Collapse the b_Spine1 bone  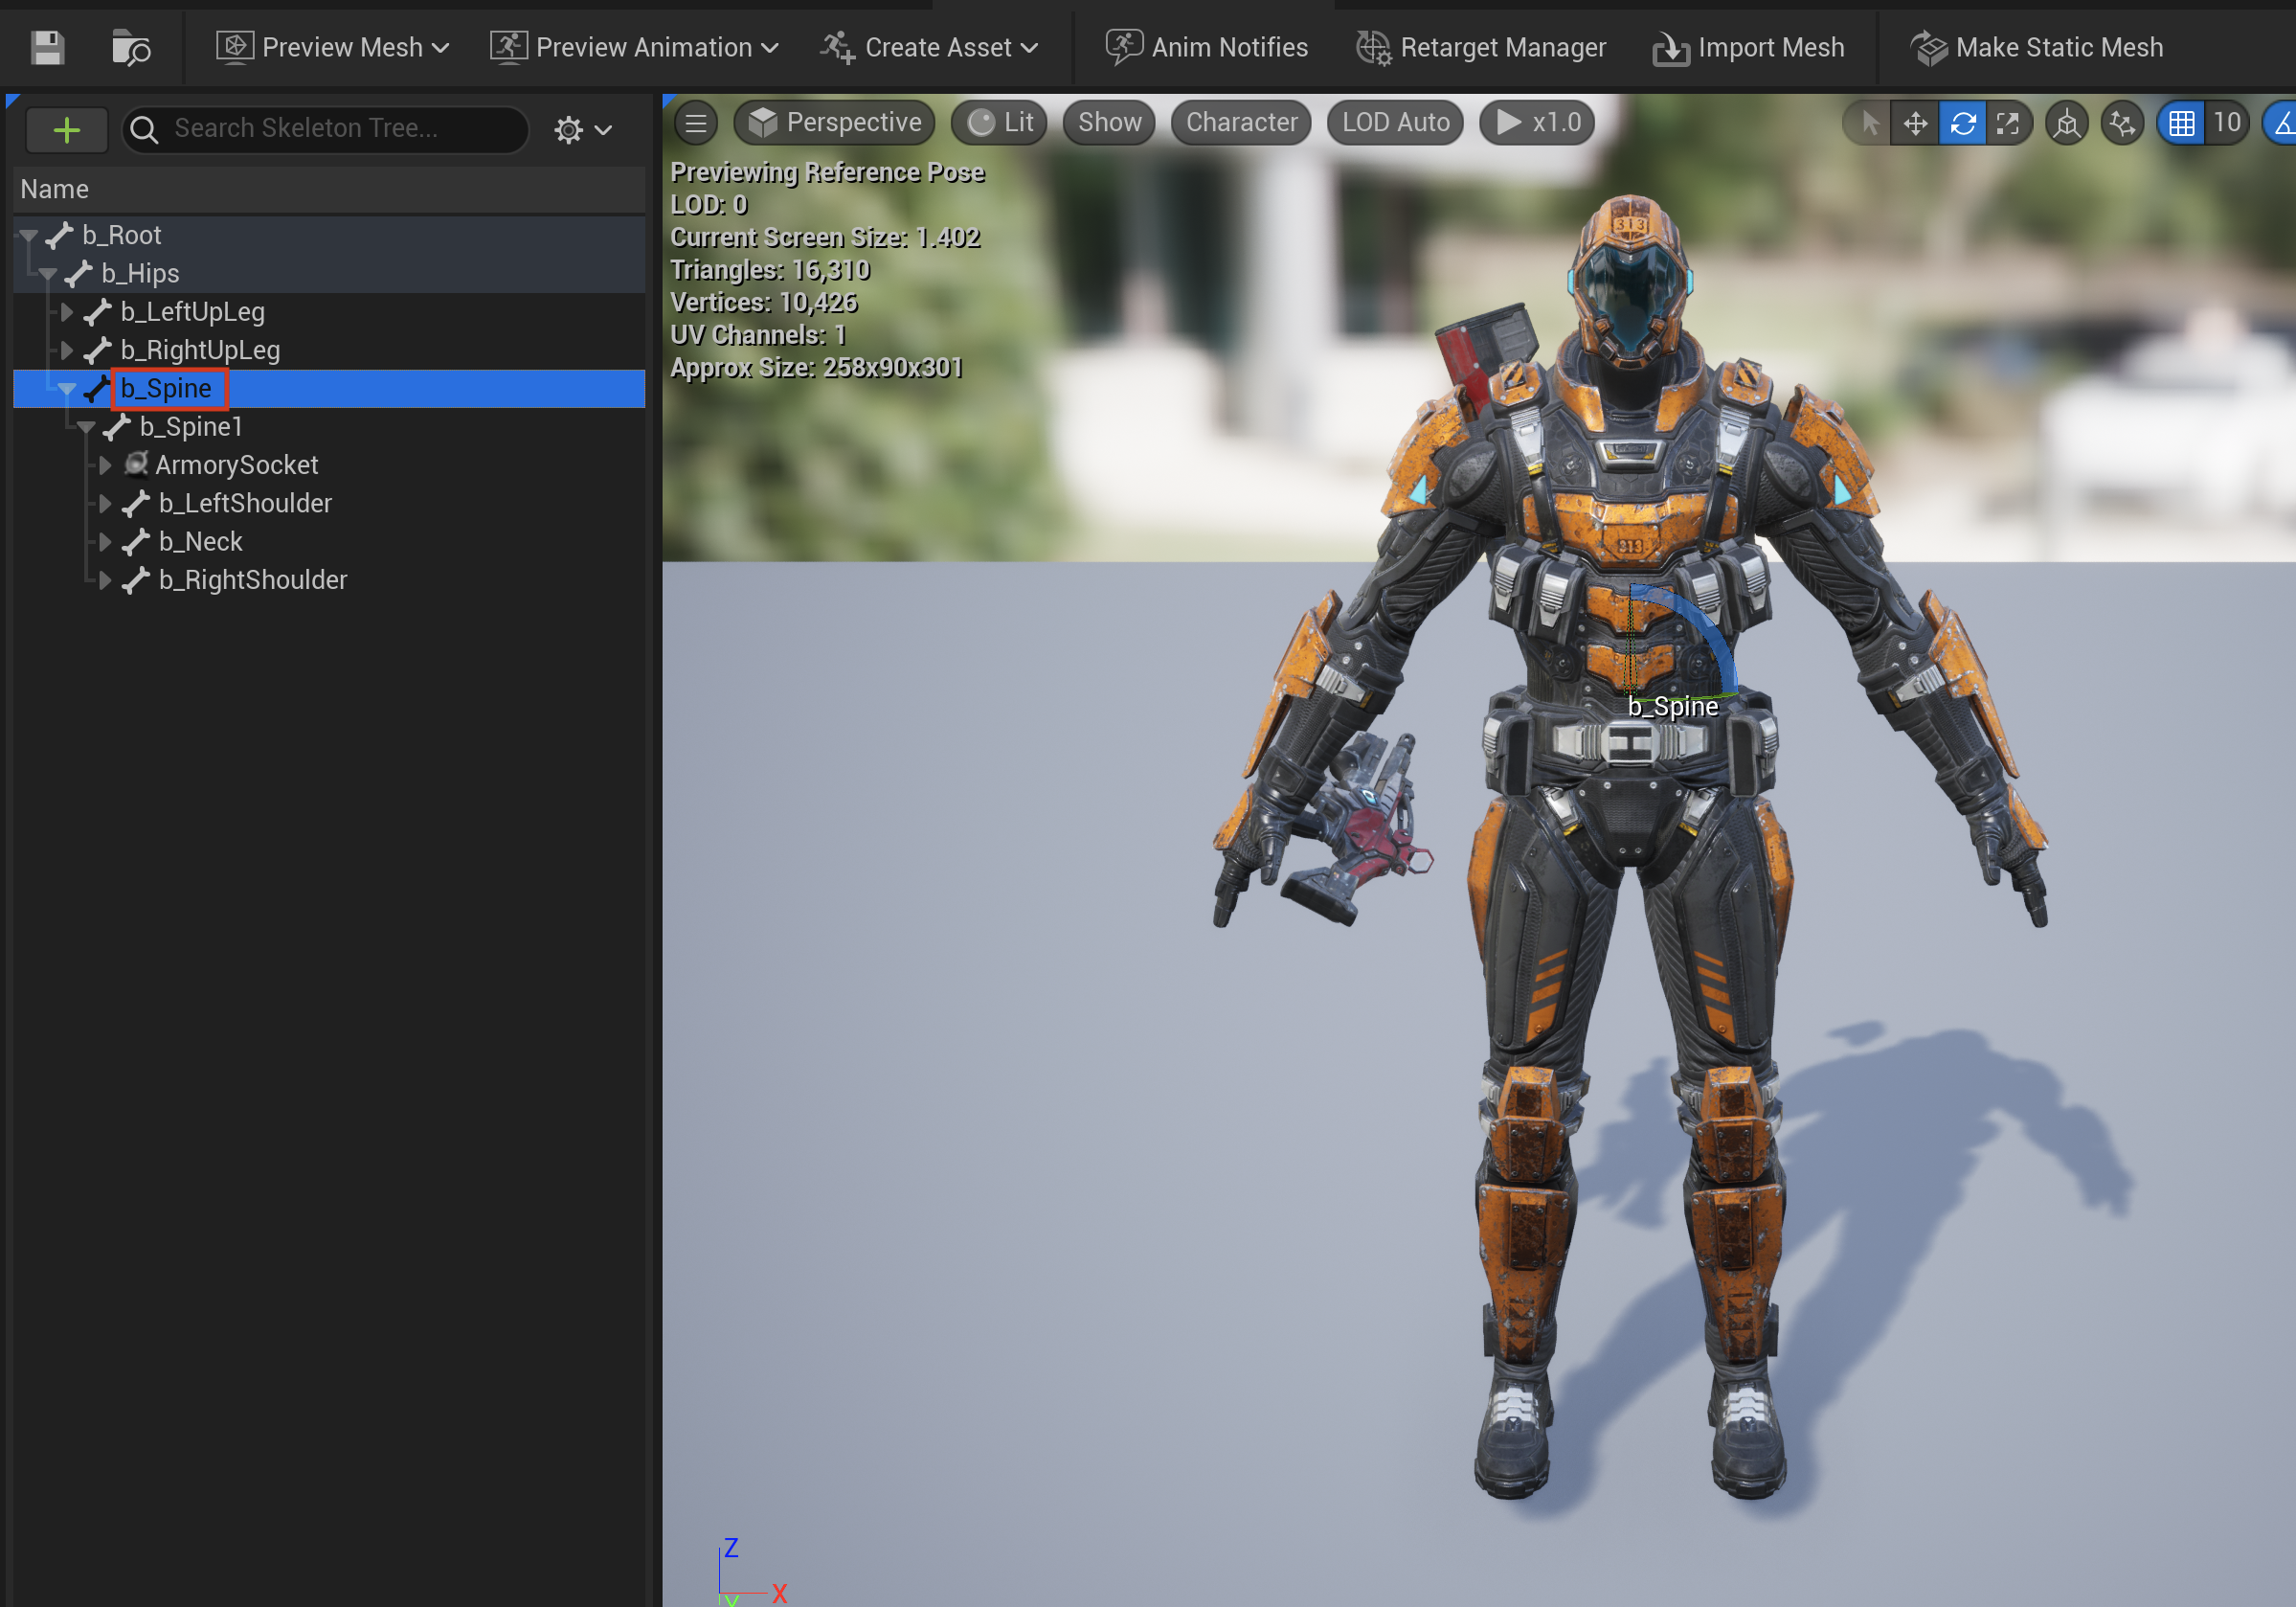86,427
